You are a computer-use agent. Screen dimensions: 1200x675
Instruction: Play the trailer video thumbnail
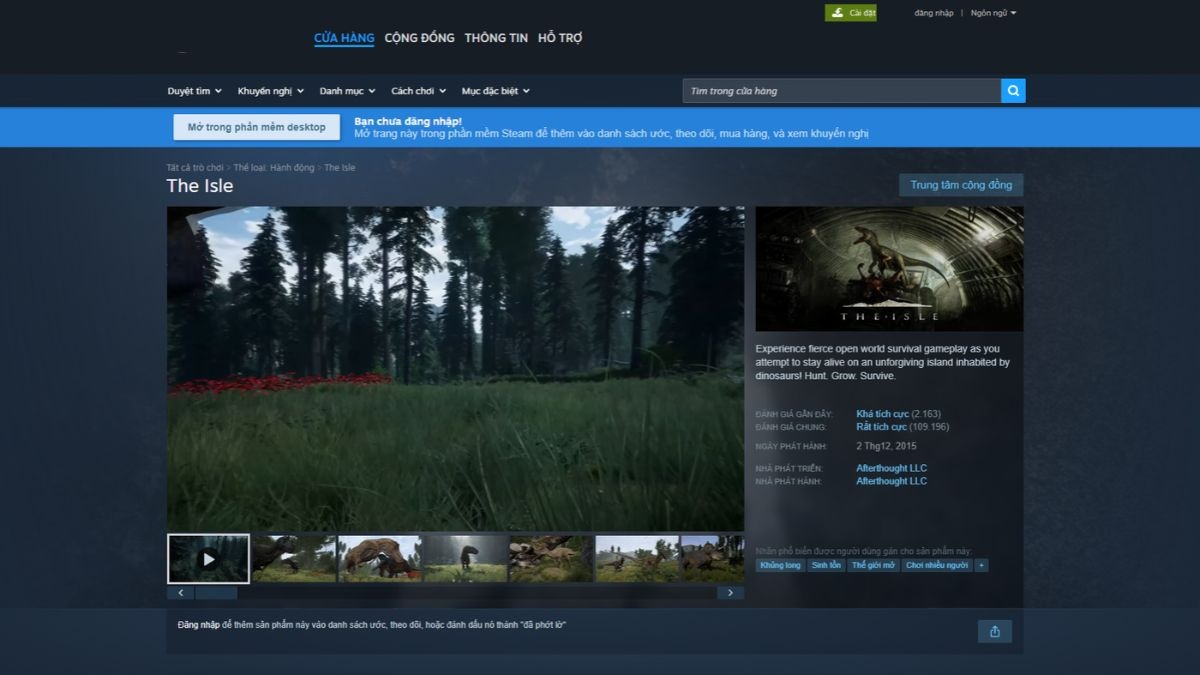pos(208,559)
